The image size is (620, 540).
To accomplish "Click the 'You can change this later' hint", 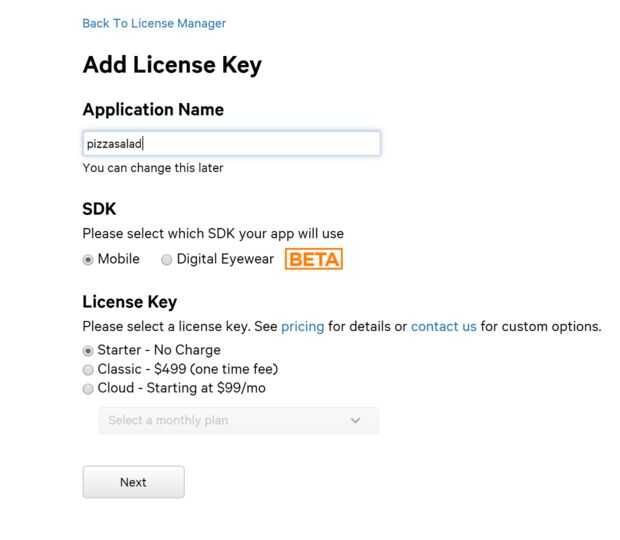I will tap(153, 168).
